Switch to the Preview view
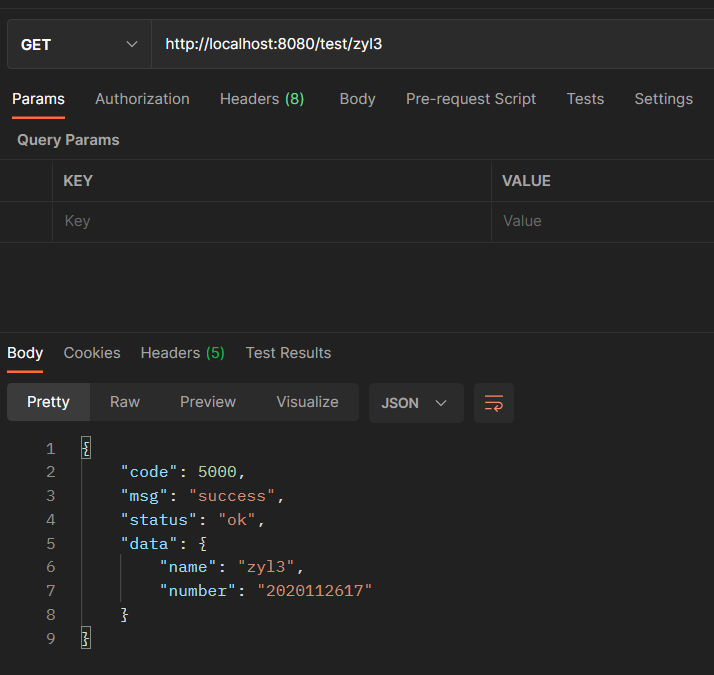The image size is (714, 675). pos(208,402)
